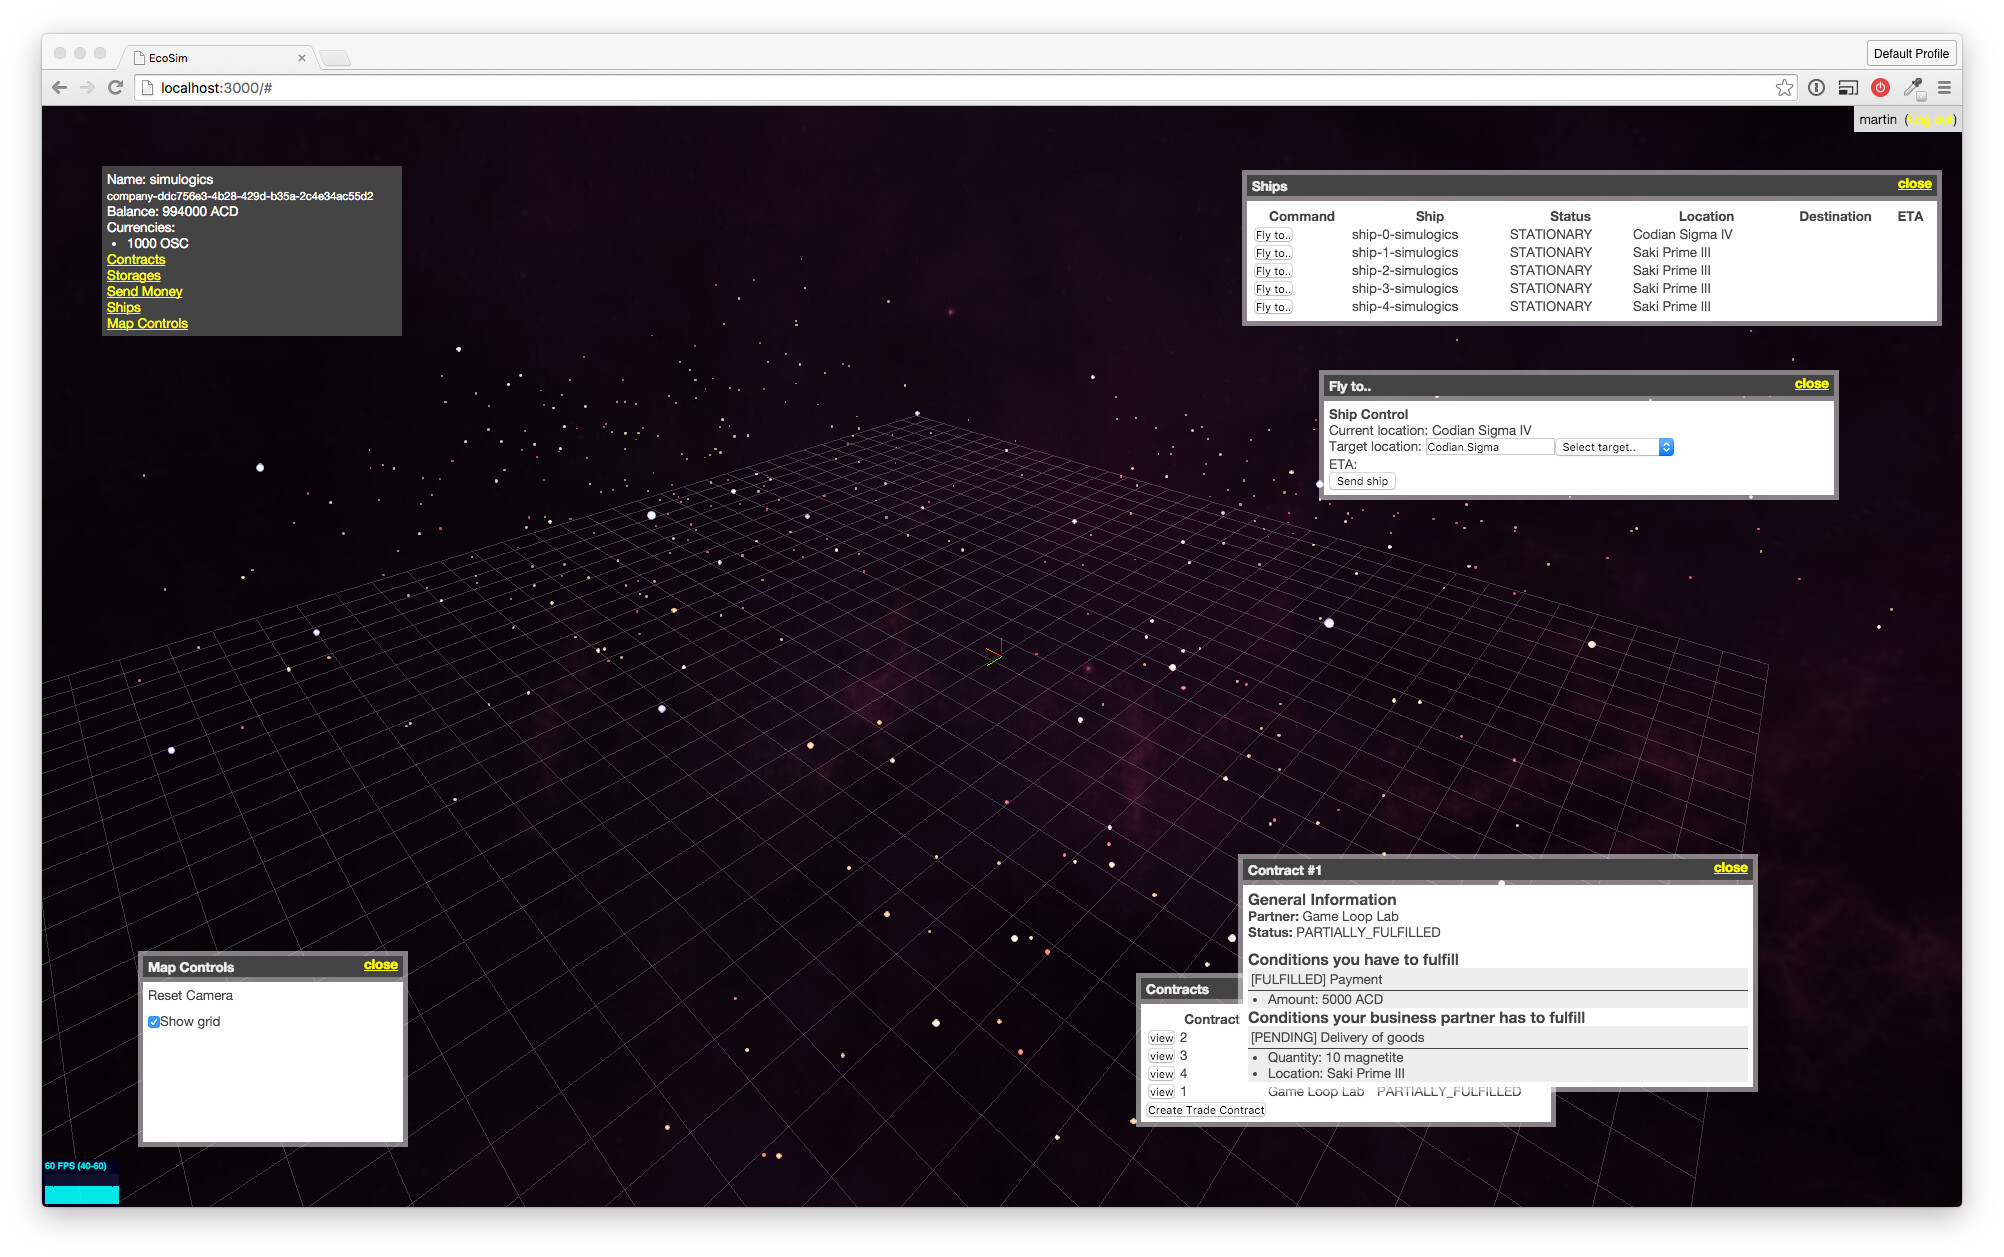Click '[PENDING] Delivery of goods' condition
The height and width of the screenshot is (1257, 2004).
pos(1337,1037)
